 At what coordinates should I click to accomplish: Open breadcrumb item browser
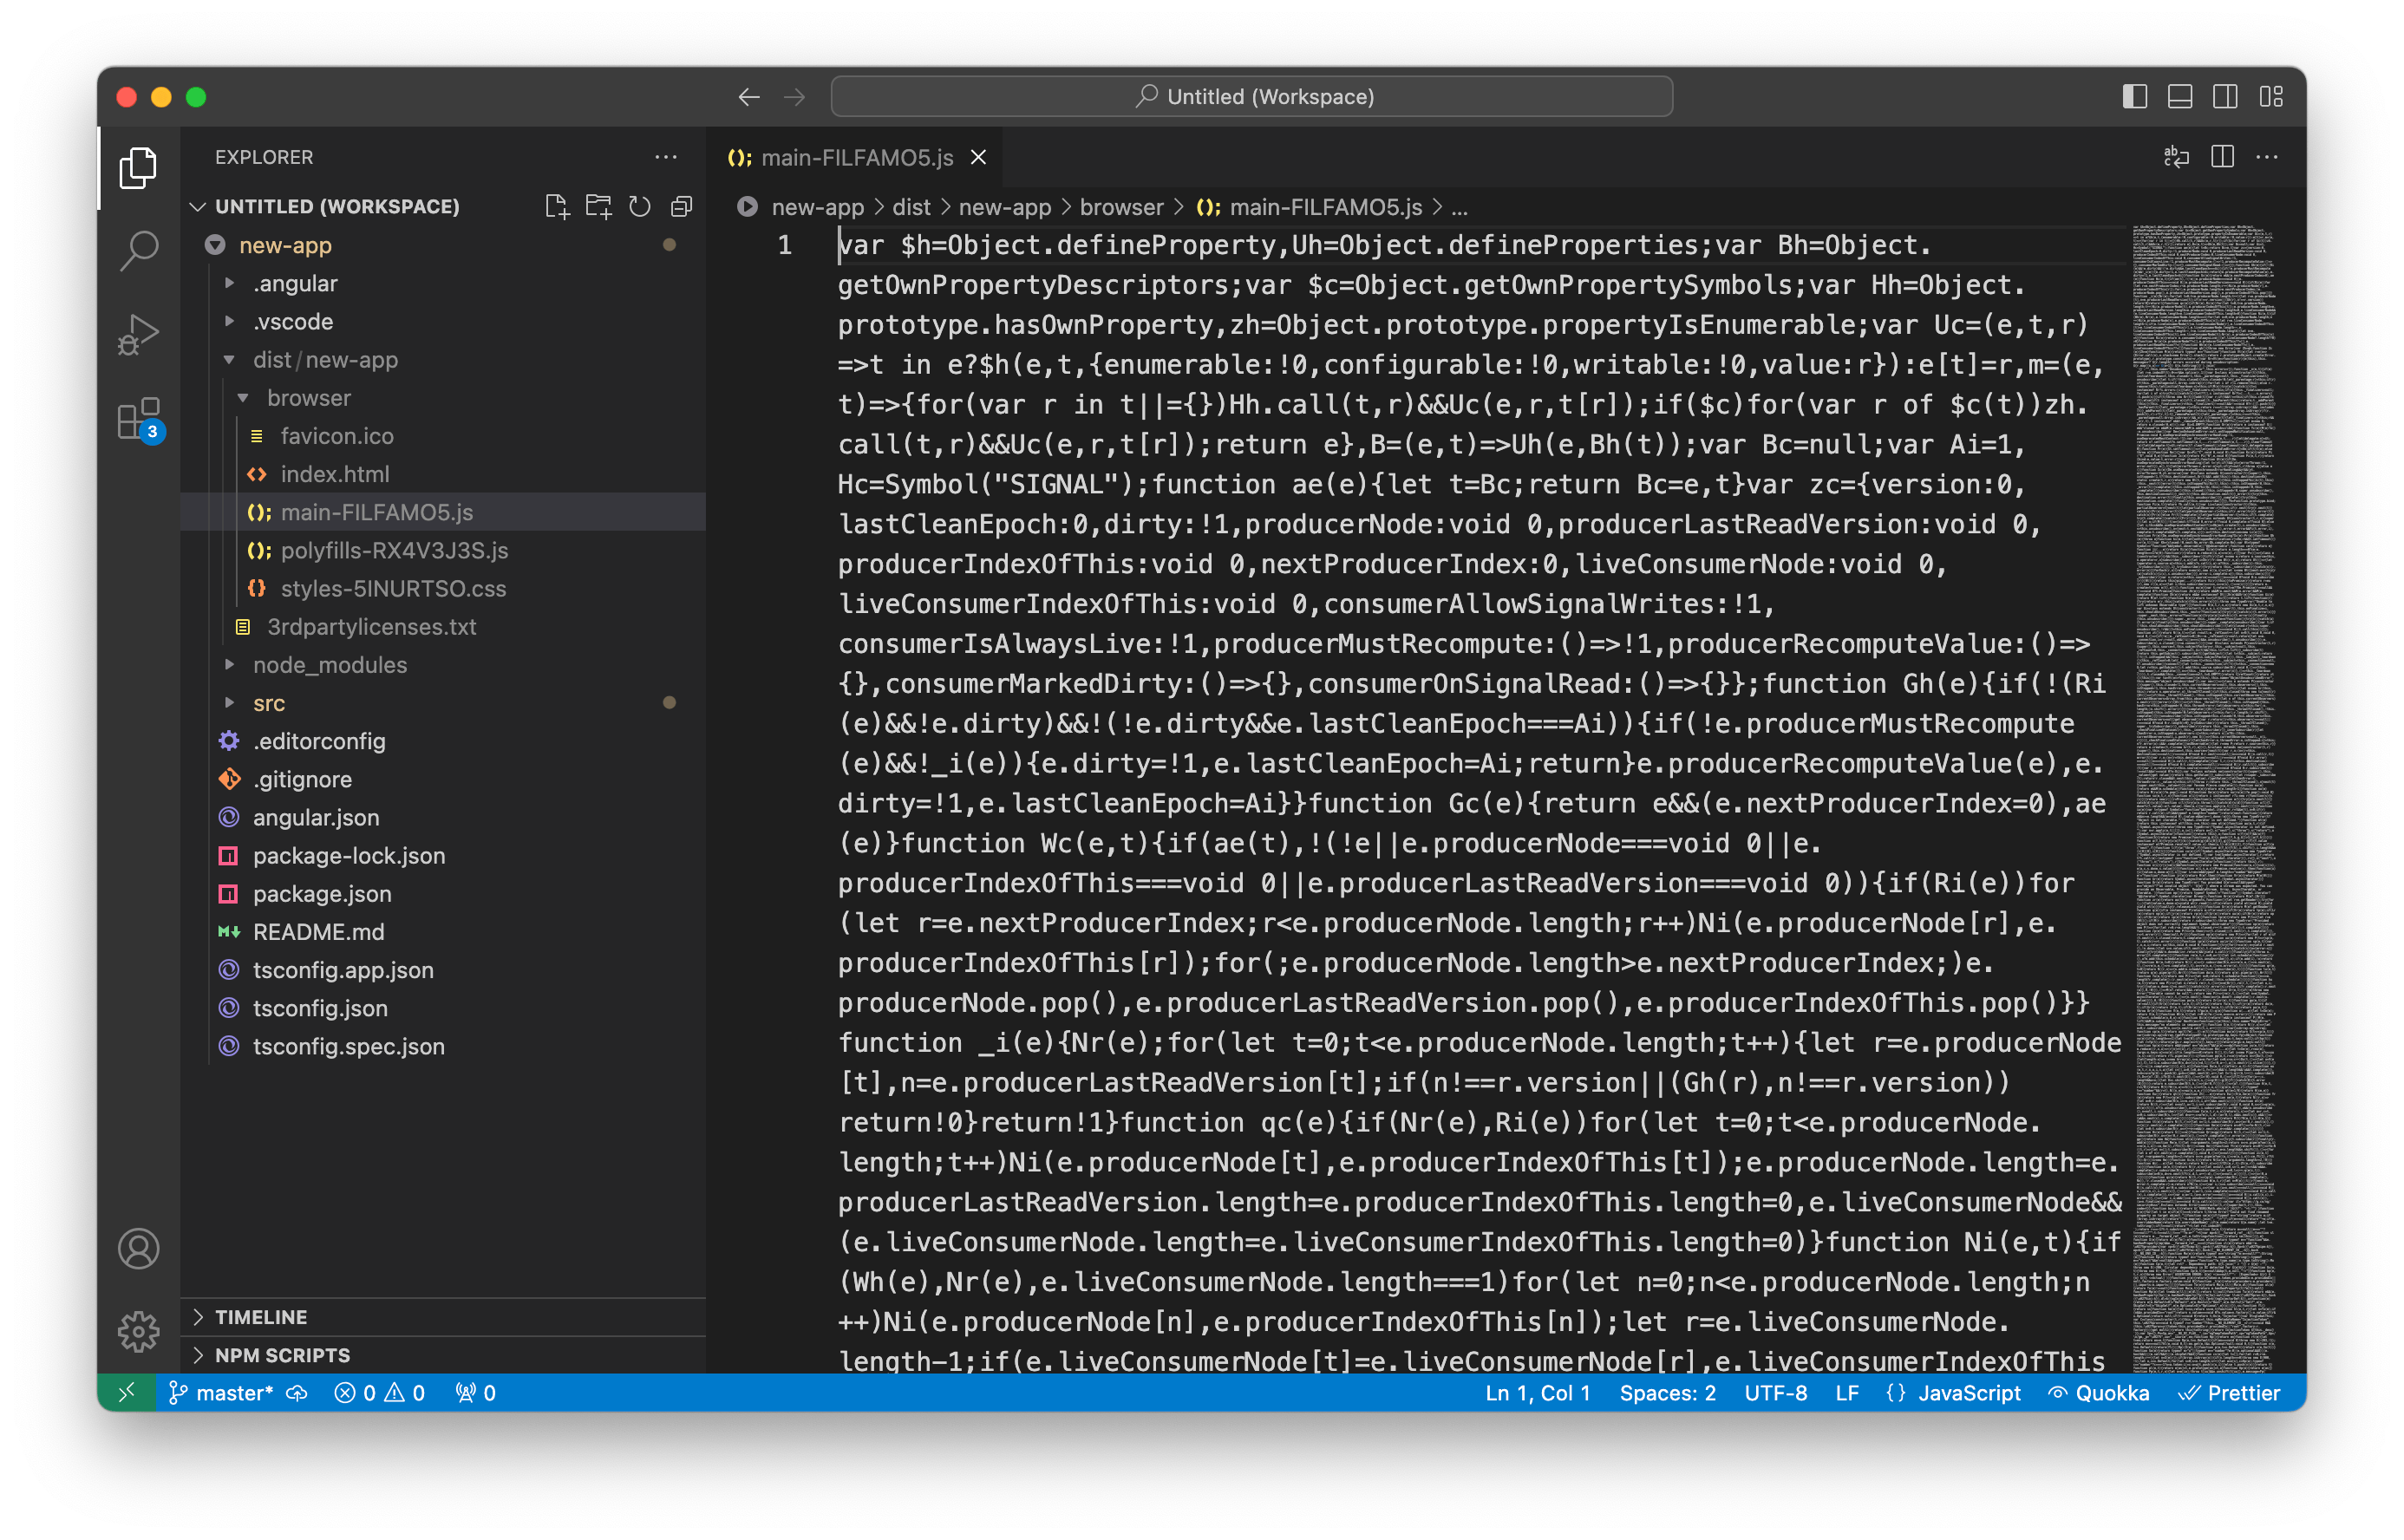(1120, 207)
